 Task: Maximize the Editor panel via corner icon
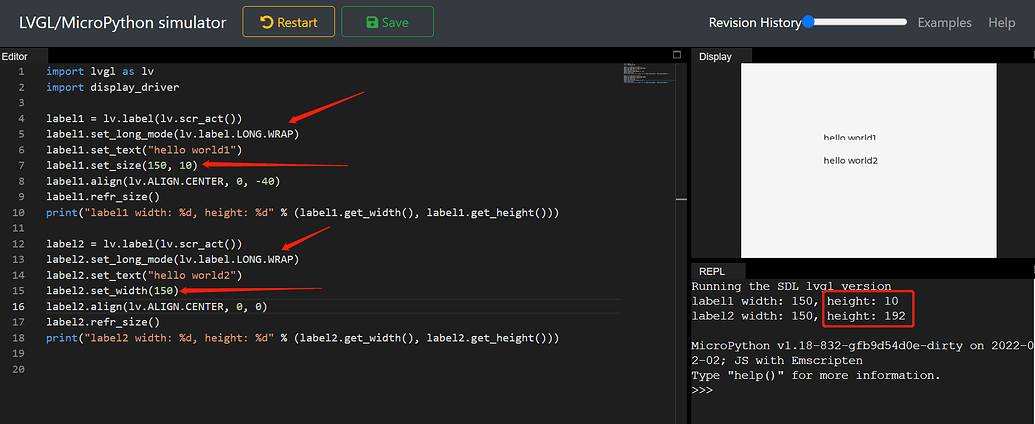[676, 55]
